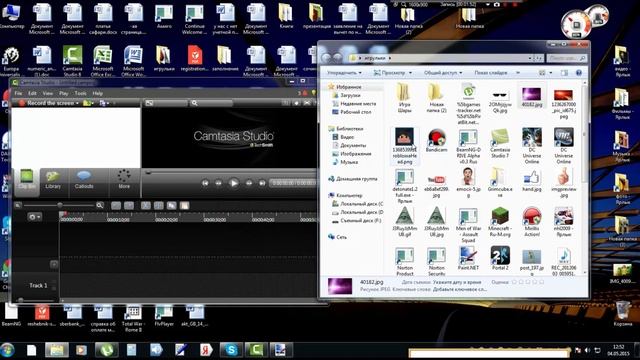The height and width of the screenshot is (360, 640).
Task: Select the Portal 2 shortcut in Explorer
Action: [500, 258]
